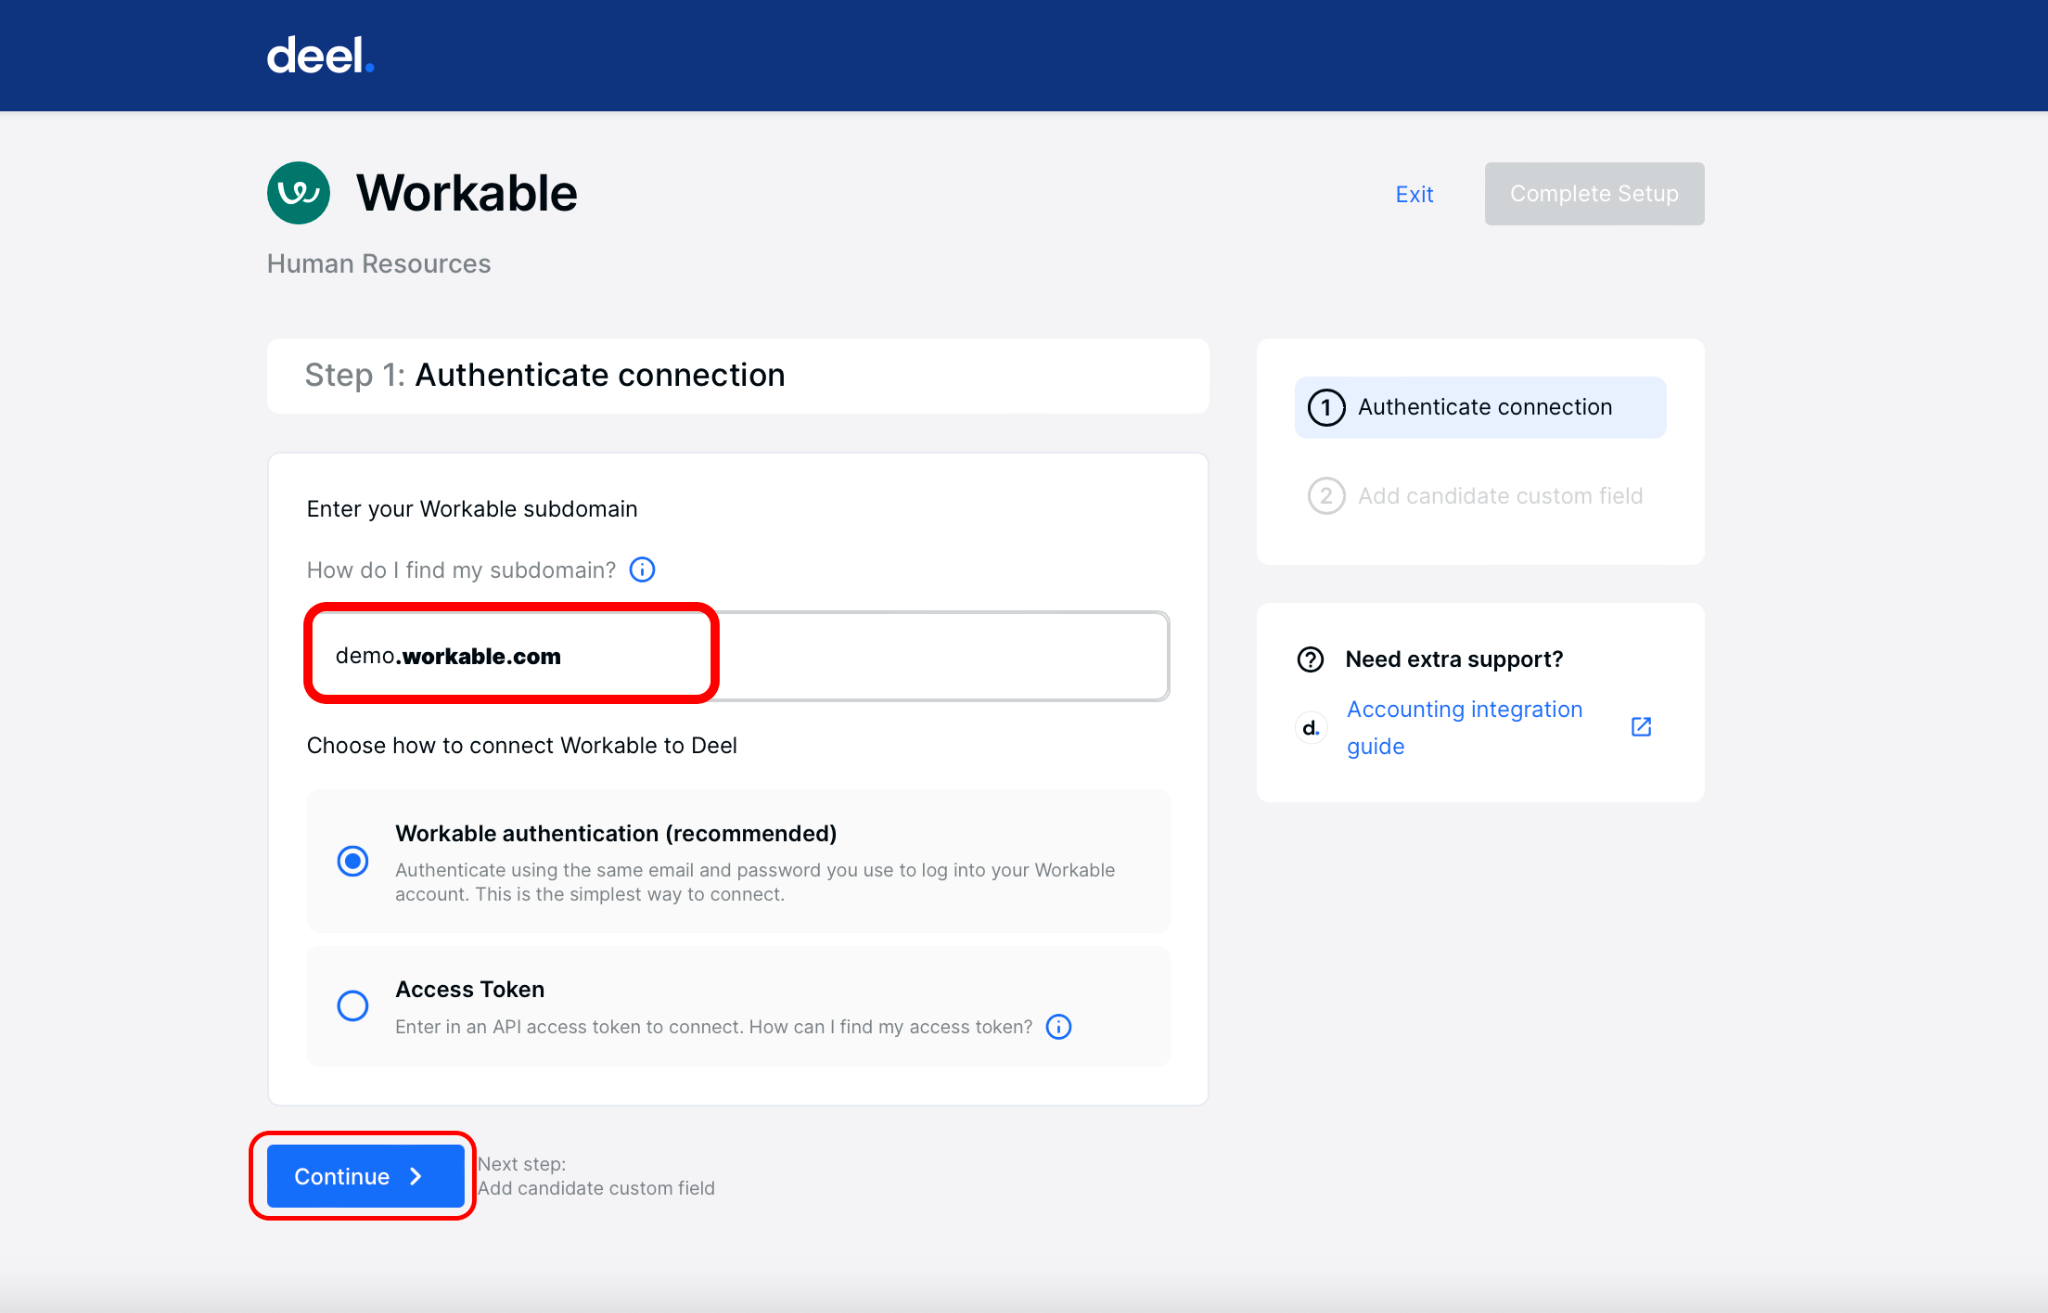Image resolution: width=2048 pixels, height=1313 pixels.
Task: Click the circled '1' step indicator icon
Action: 1325,407
